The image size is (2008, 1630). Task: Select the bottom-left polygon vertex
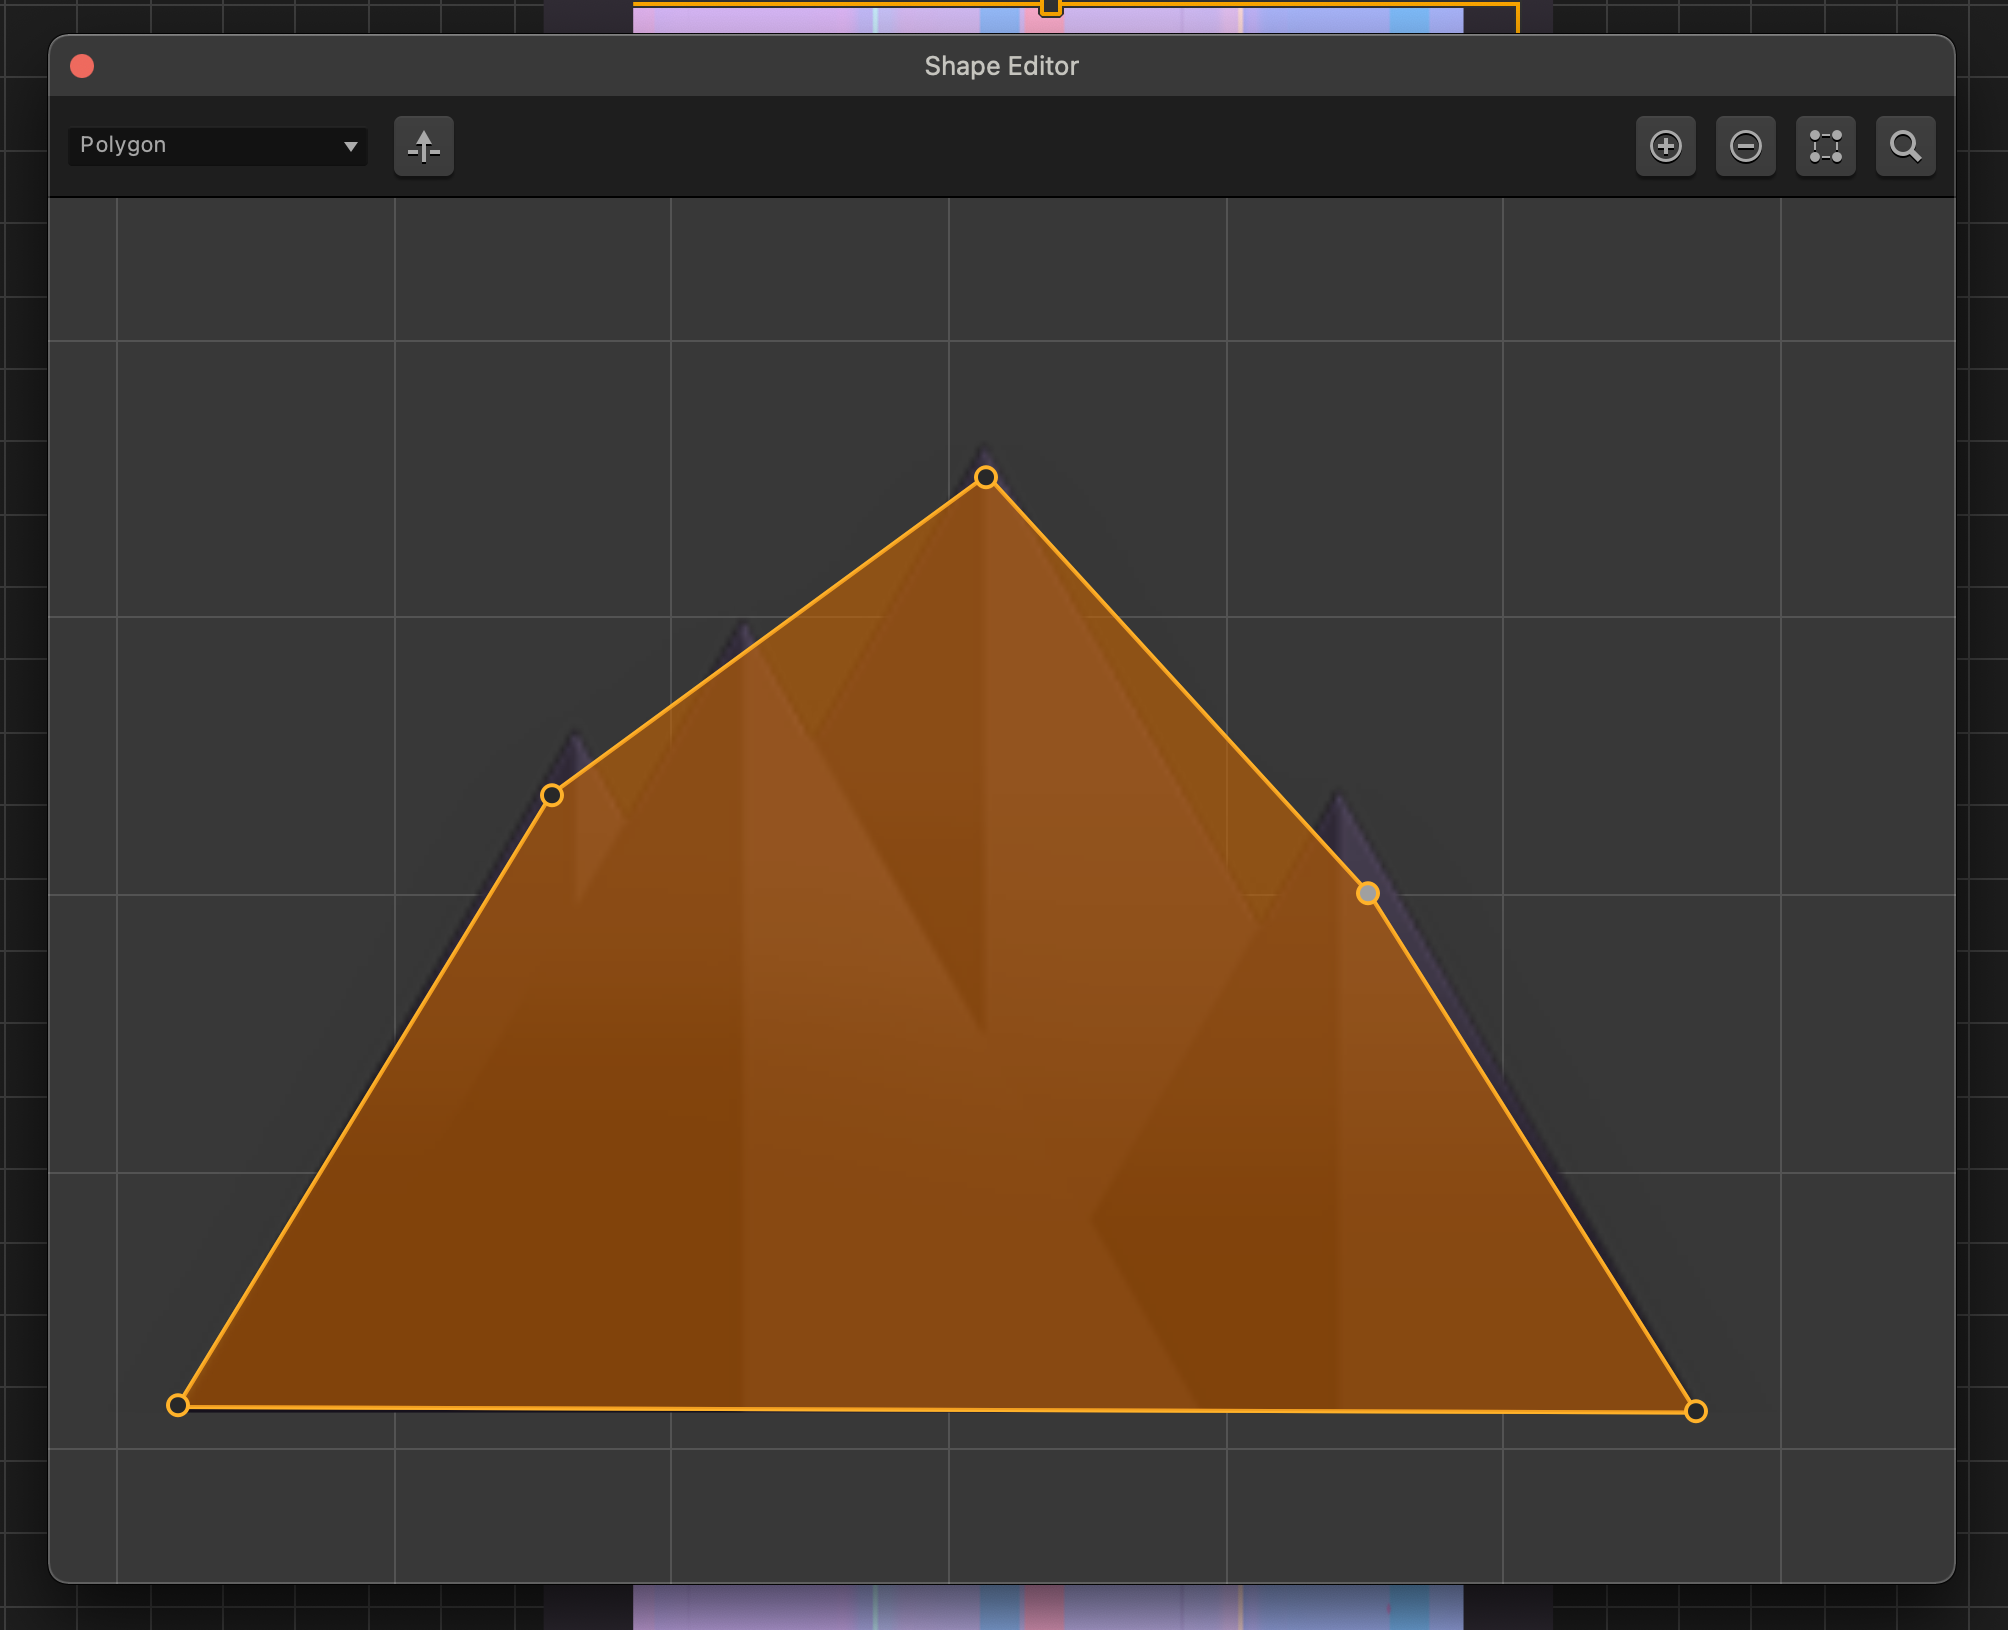(x=178, y=1405)
